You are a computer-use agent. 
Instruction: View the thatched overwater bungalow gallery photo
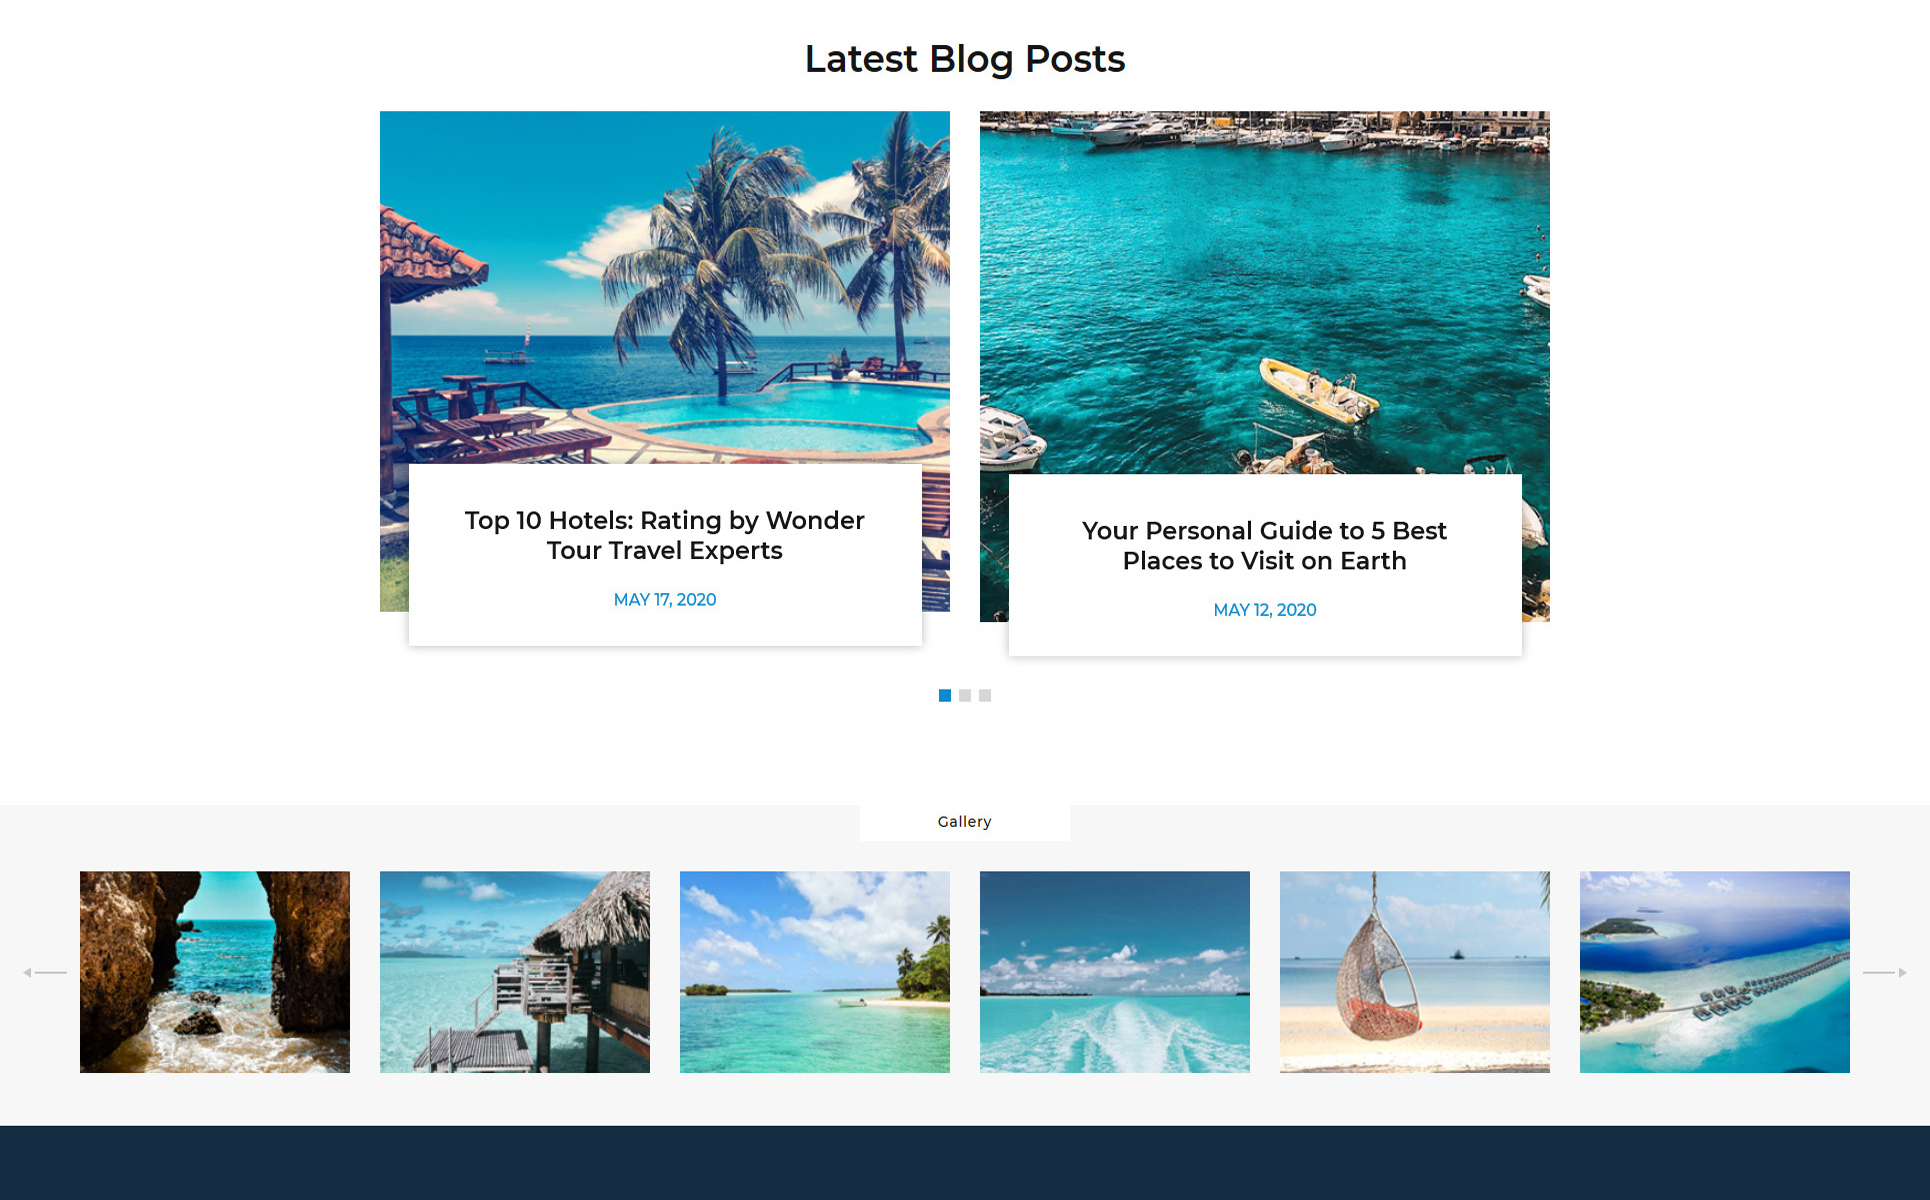(515, 972)
